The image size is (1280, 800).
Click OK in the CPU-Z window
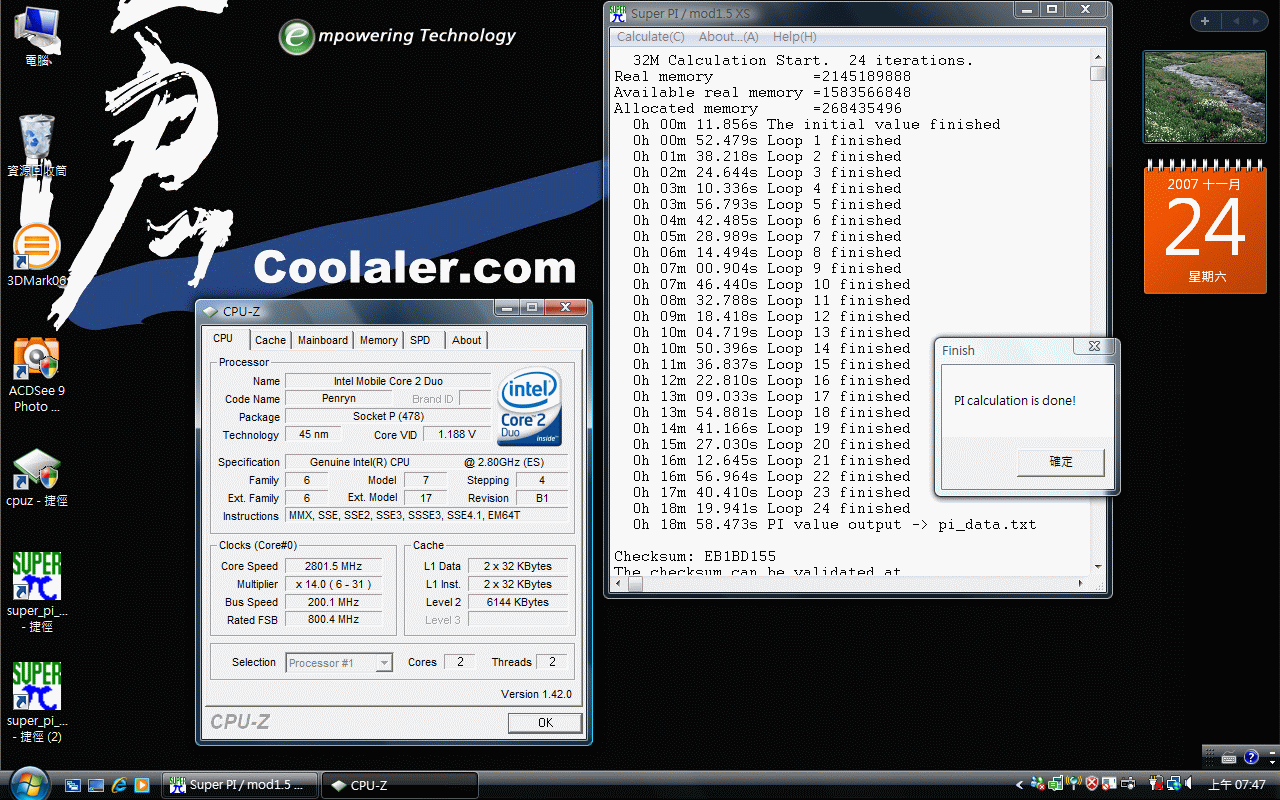(x=545, y=722)
